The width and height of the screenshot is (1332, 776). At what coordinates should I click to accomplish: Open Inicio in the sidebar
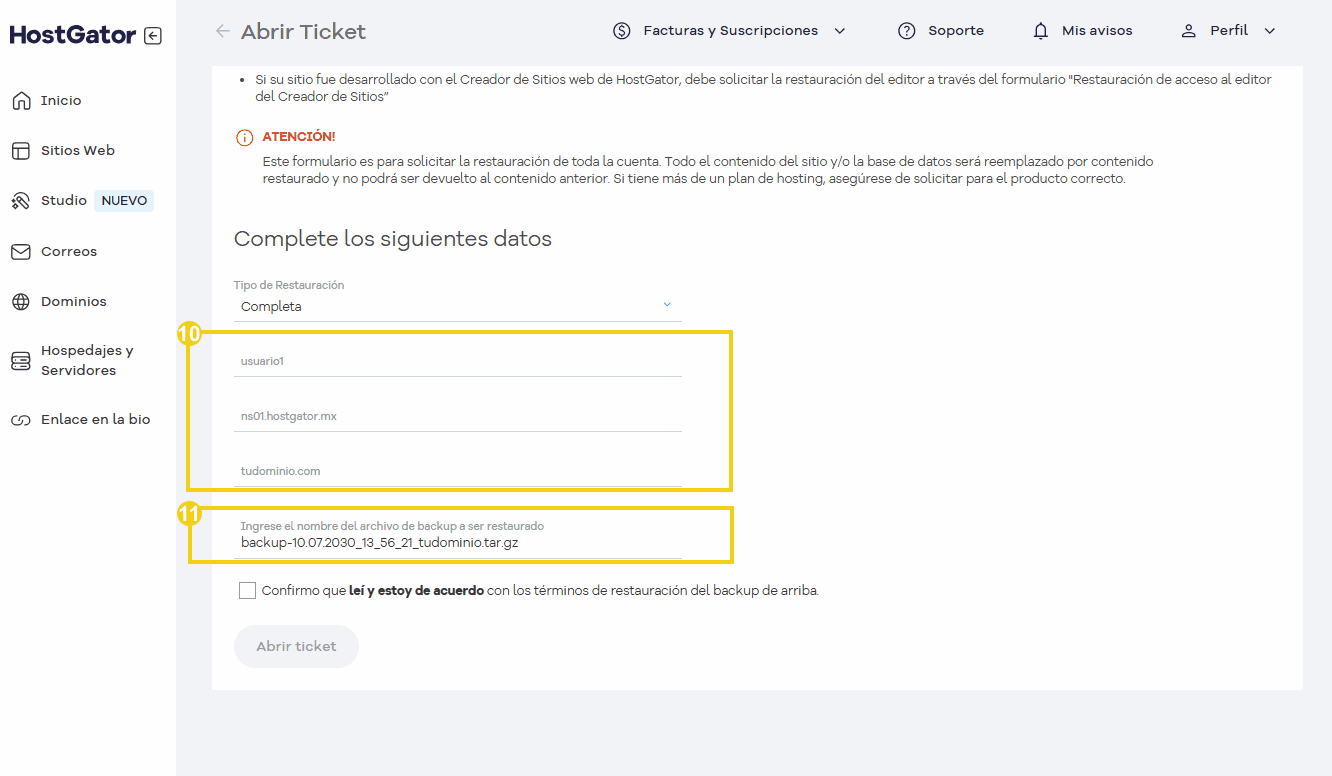click(x=61, y=100)
